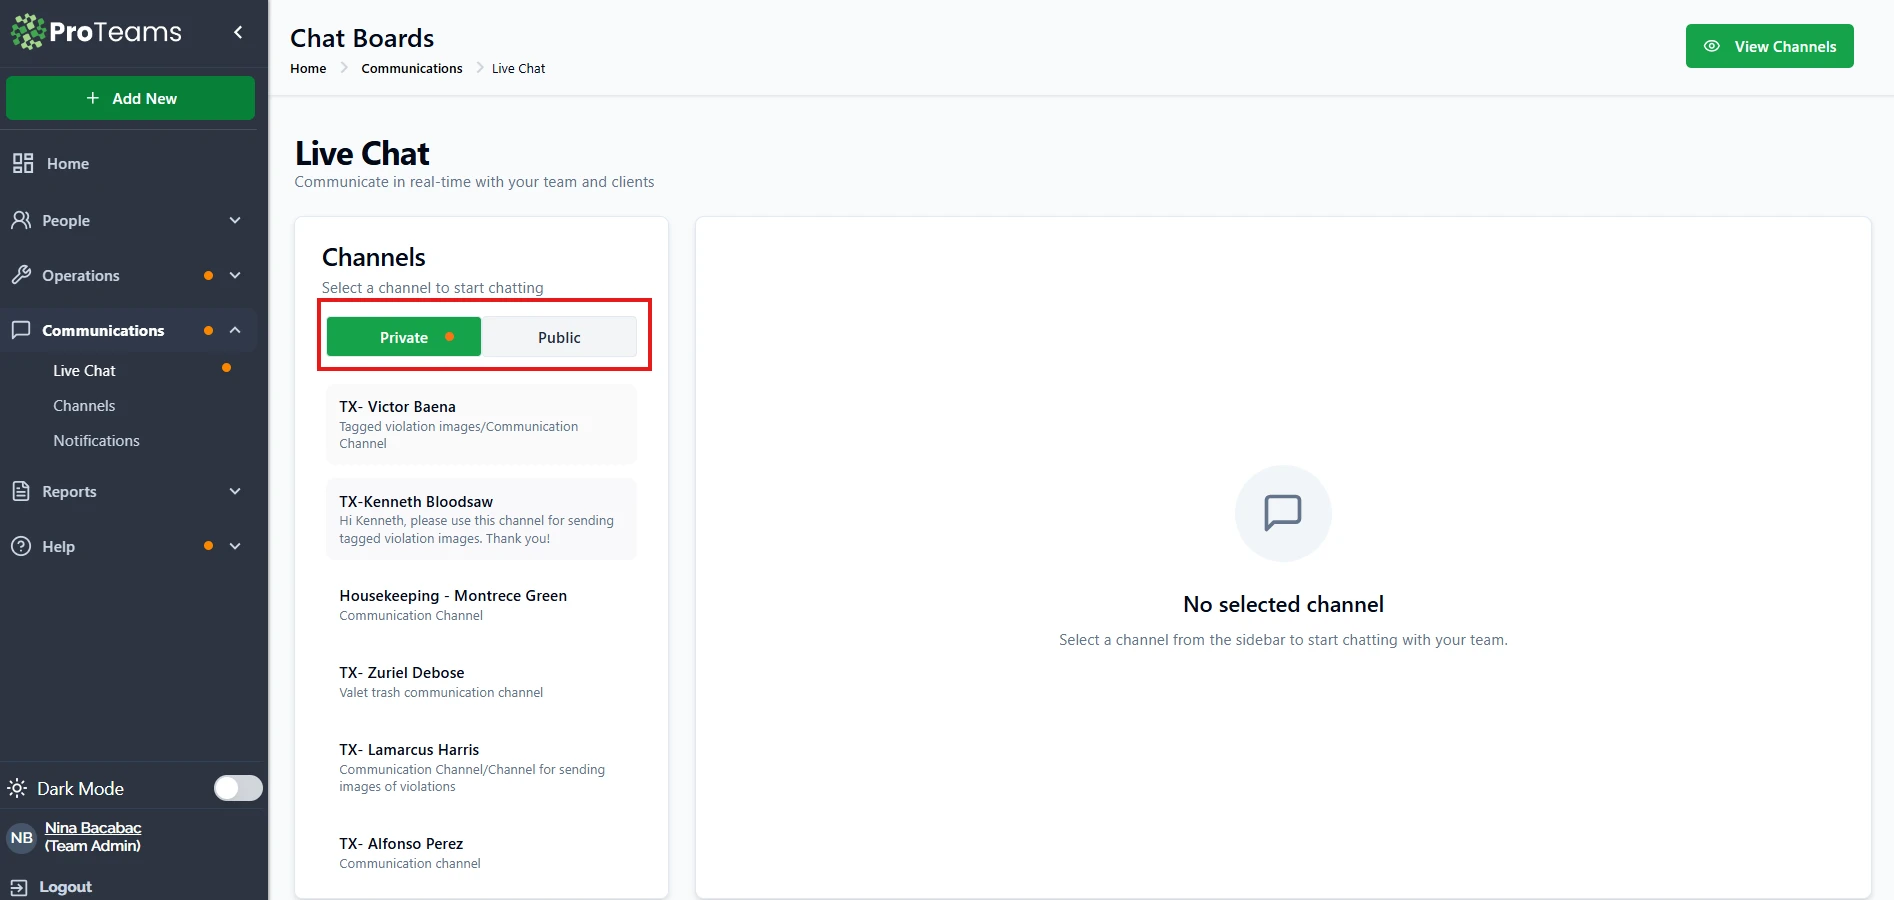Click the Home grid icon in sidebar
This screenshot has width=1894, height=900.
point(22,163)
